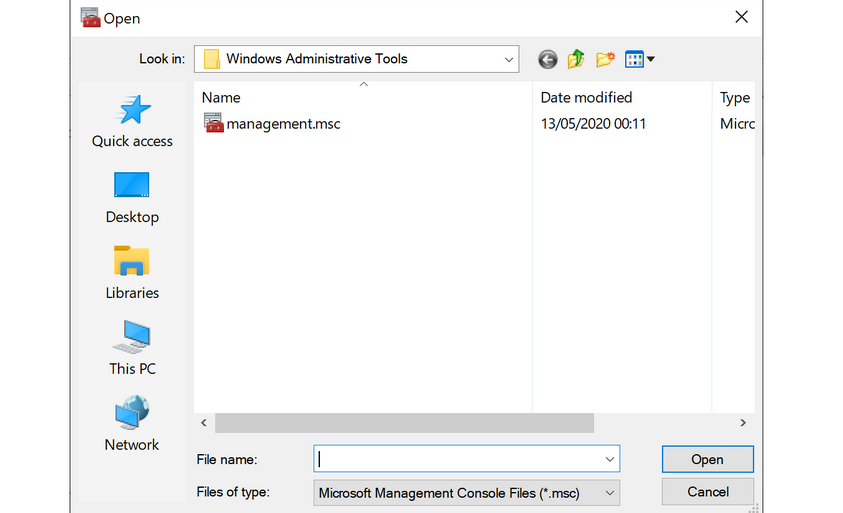The height and width of the screenshot is (513, 843).
Task: Click the scroll right arrow
Action: click(743, 423)
